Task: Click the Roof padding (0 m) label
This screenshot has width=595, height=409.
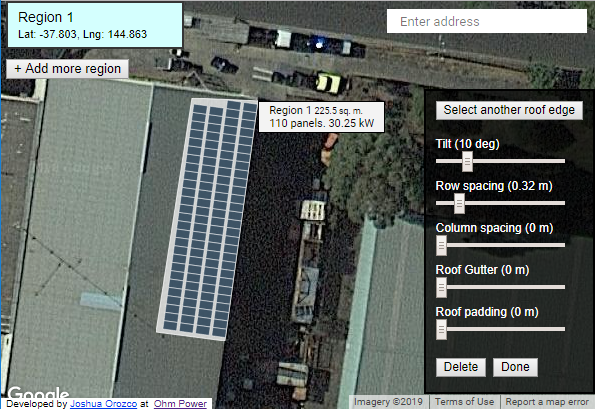Action: (487, 312)
